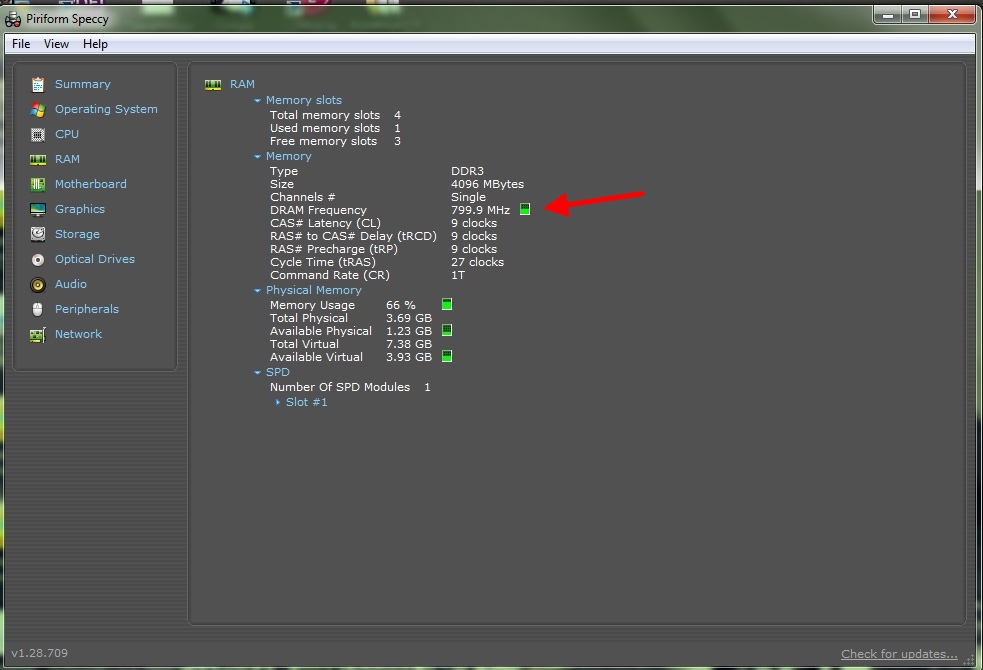The width and height of the screenshot is (983, 670).
Task: Click the Free memory slots row
Action: coord(335,142)
